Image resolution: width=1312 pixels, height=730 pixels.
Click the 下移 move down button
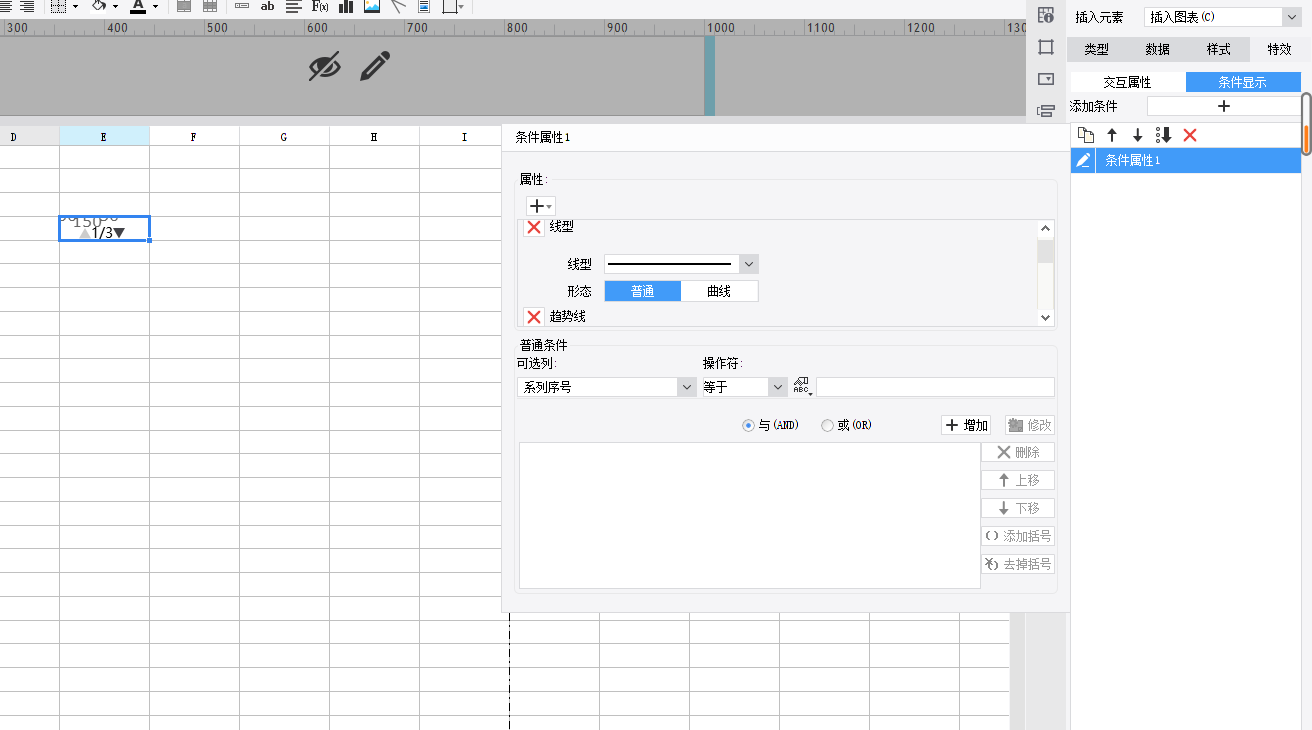1018,508
